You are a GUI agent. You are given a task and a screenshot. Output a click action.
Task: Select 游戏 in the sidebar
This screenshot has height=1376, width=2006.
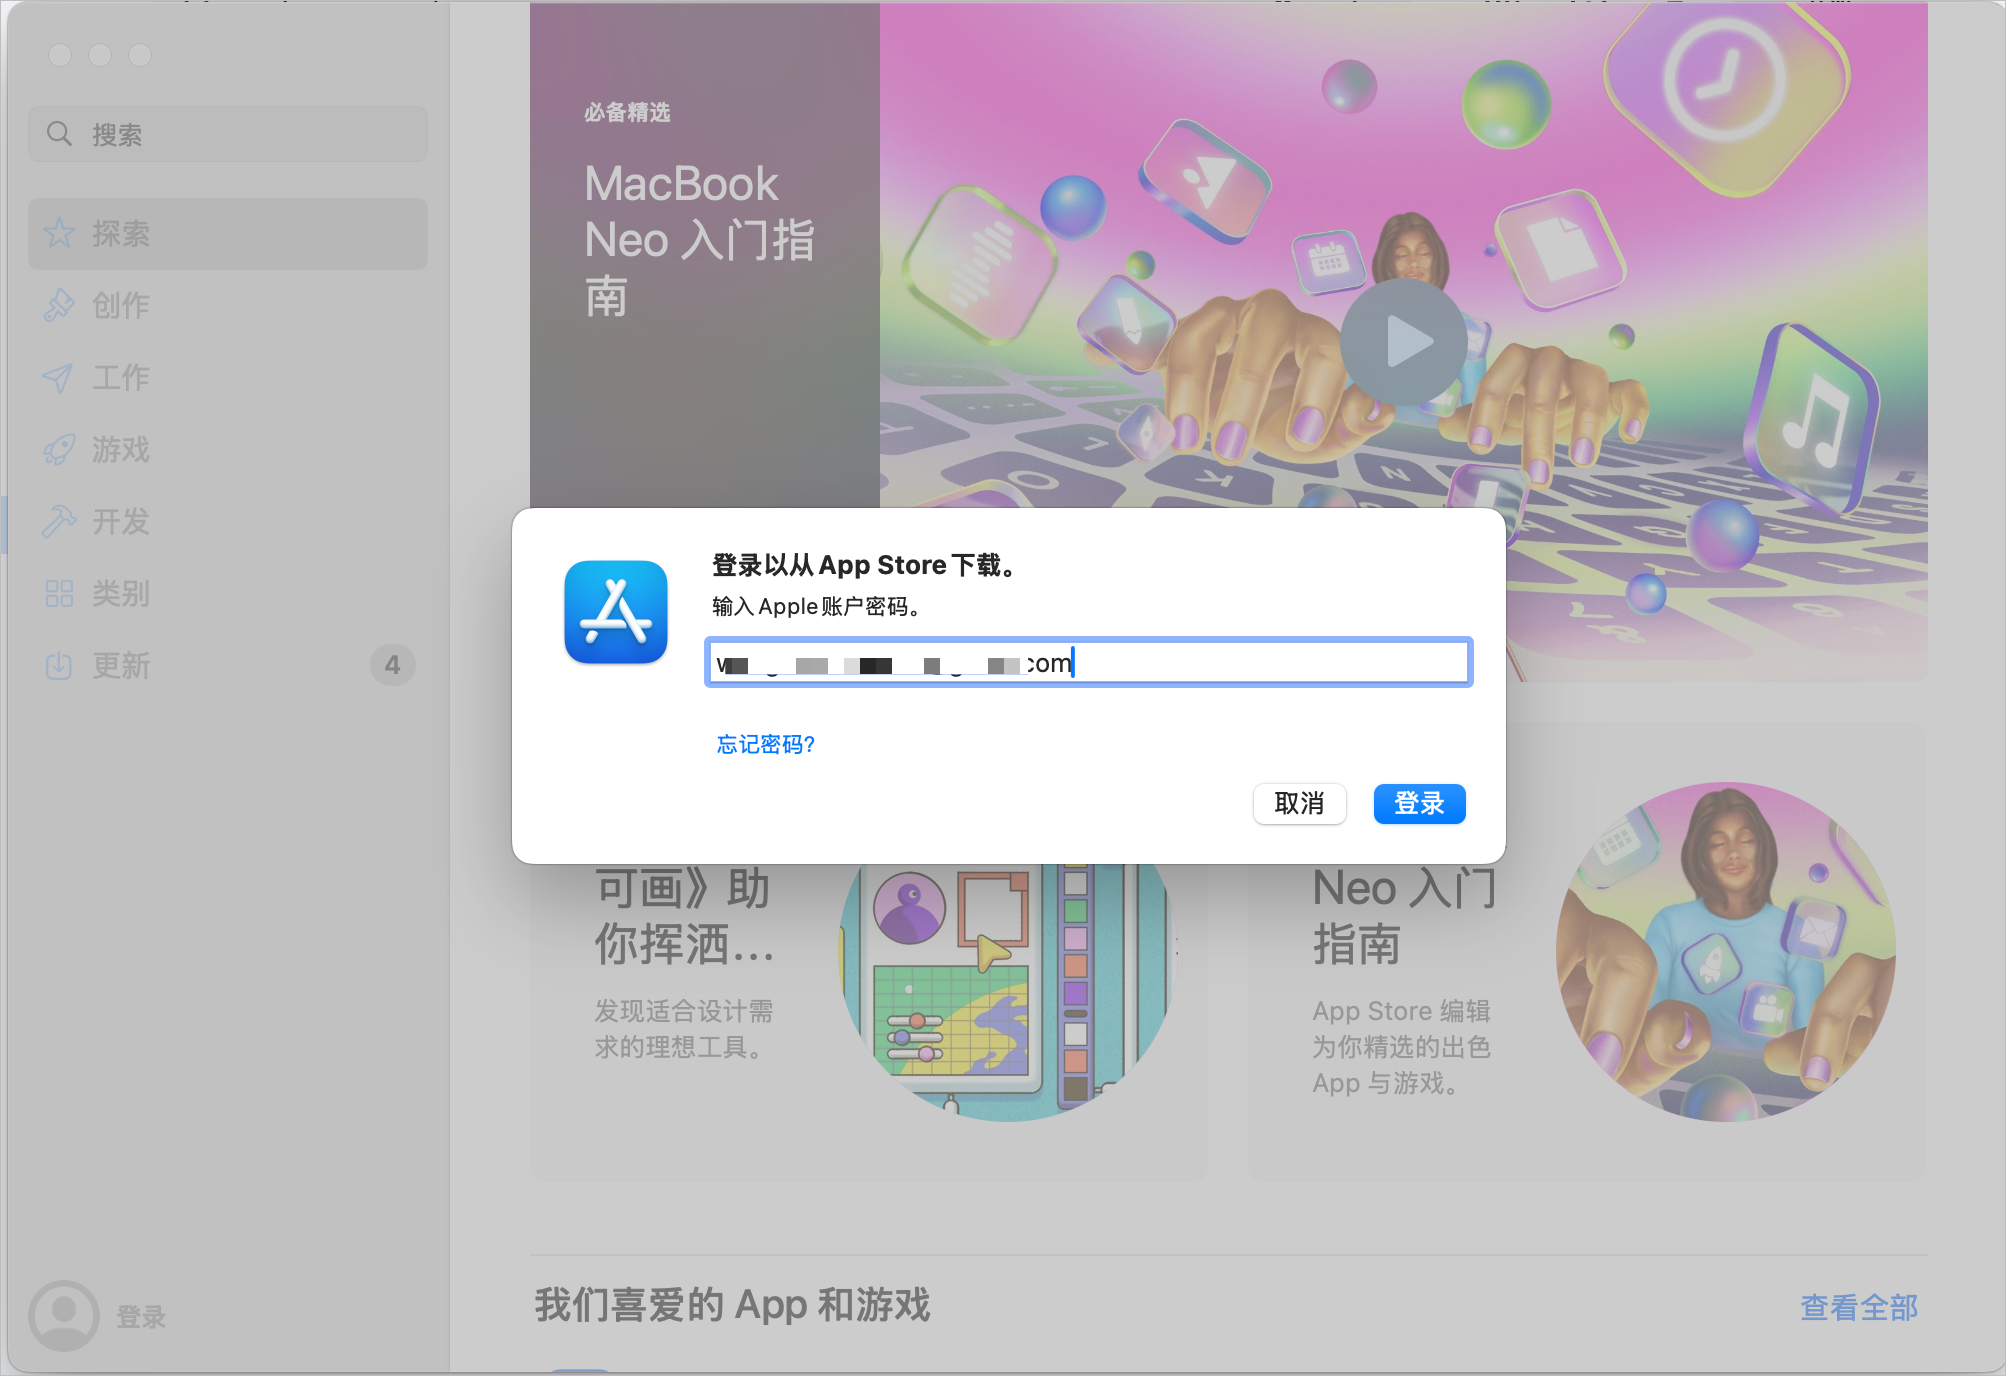coord(228,450)
